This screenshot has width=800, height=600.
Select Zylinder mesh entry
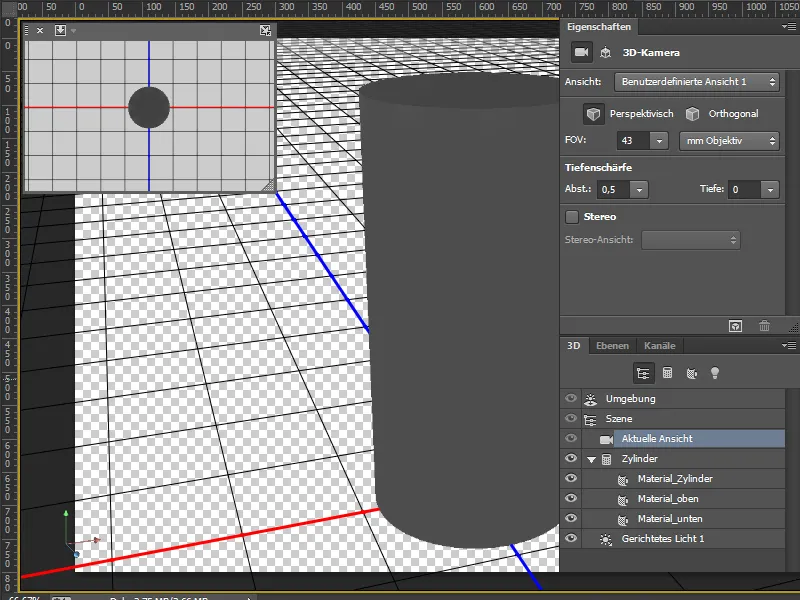click(672, 458)
